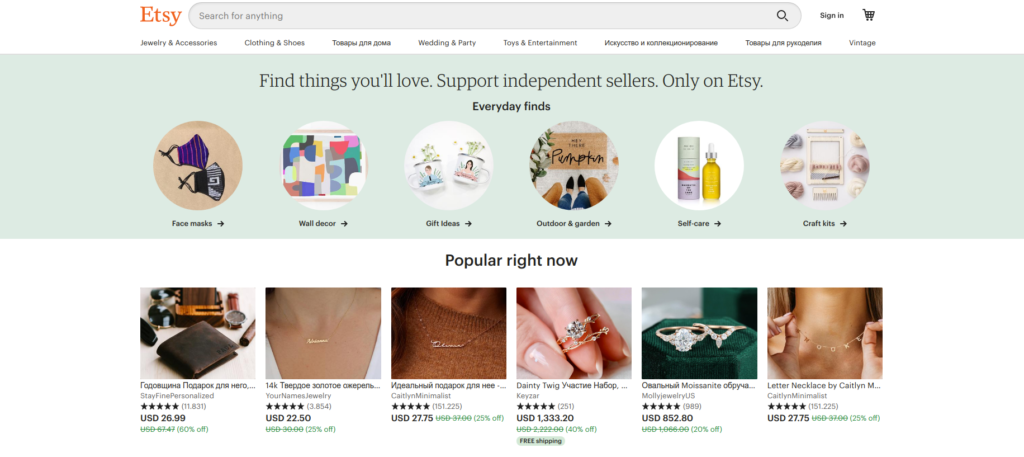Viewport: 1024px width, 457px height.
Task: Open the Craft kits category circle
Action: click(x=824, y=165)
